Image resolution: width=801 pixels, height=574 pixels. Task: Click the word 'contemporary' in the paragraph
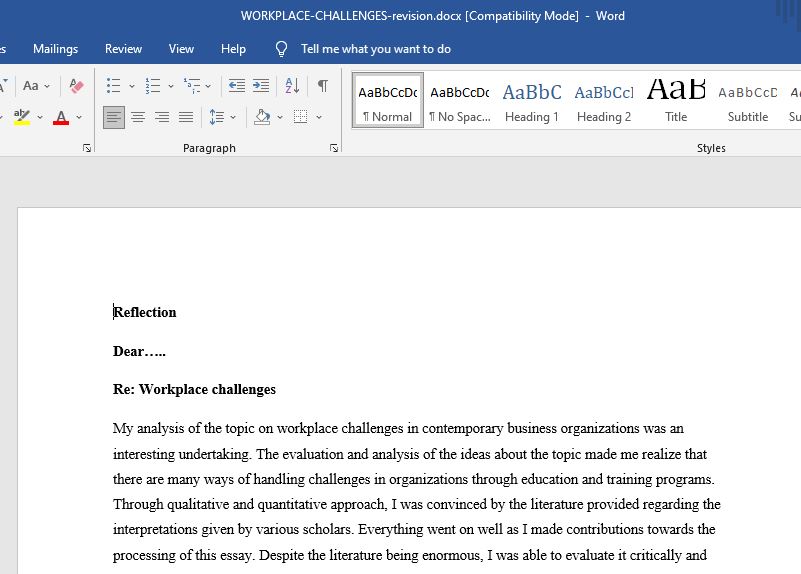(x=463, y=428)
